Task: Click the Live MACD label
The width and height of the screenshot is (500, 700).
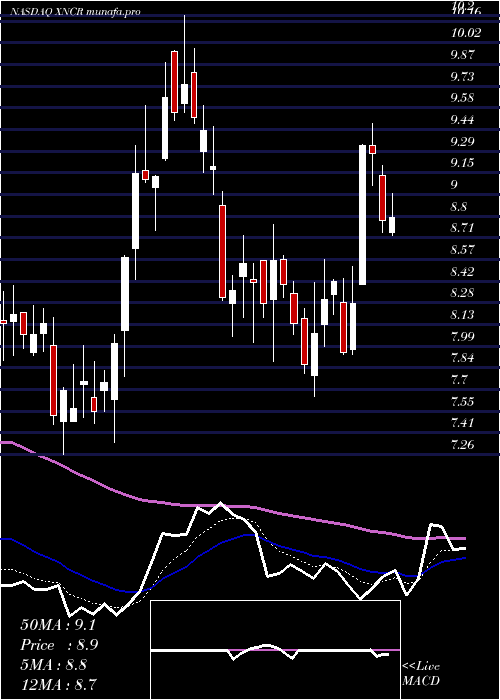Action: pyautogui.click(x=421, y=673)
